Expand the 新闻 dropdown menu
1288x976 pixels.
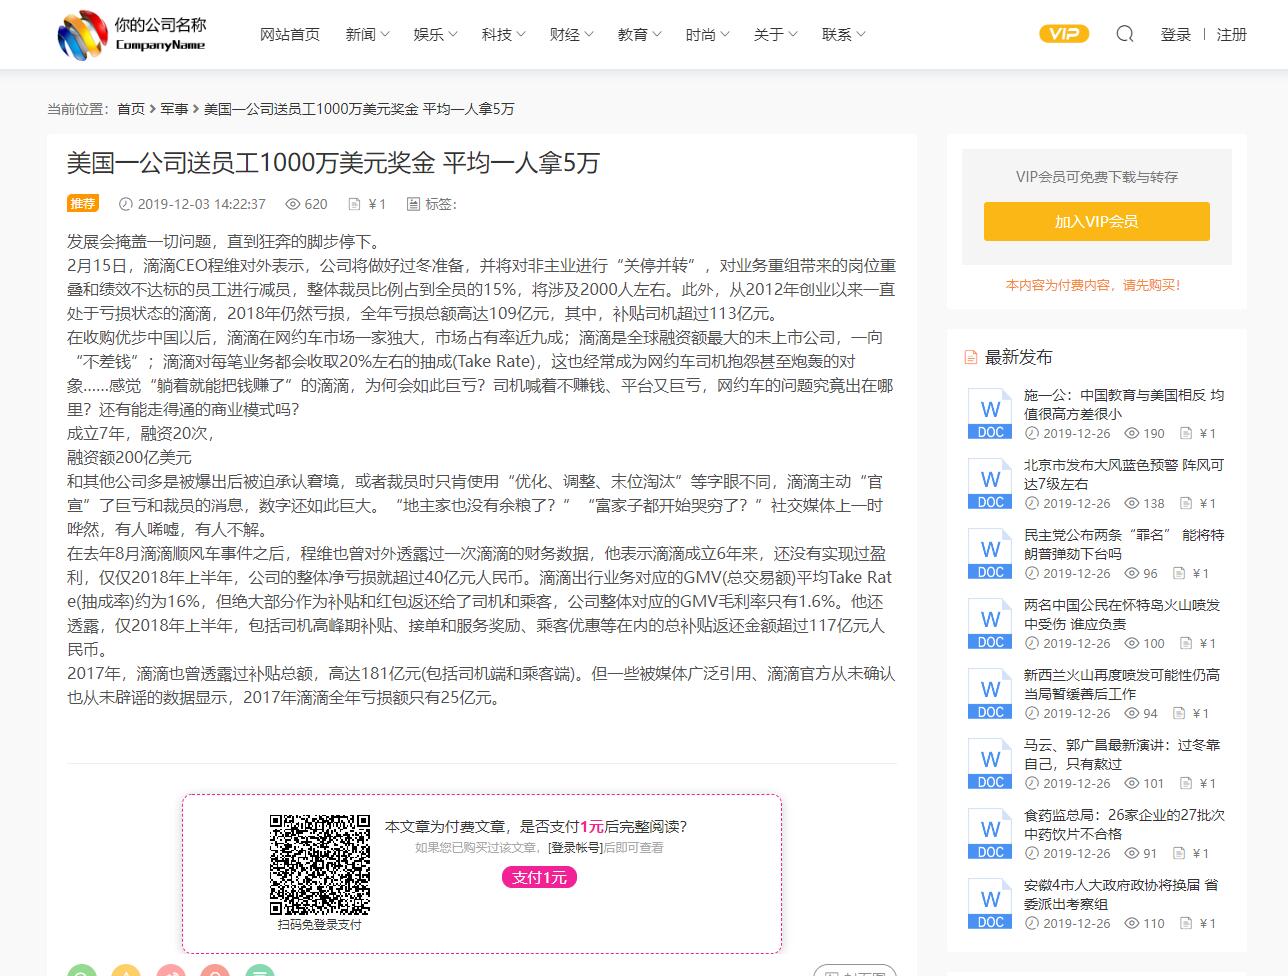(366, 34)
